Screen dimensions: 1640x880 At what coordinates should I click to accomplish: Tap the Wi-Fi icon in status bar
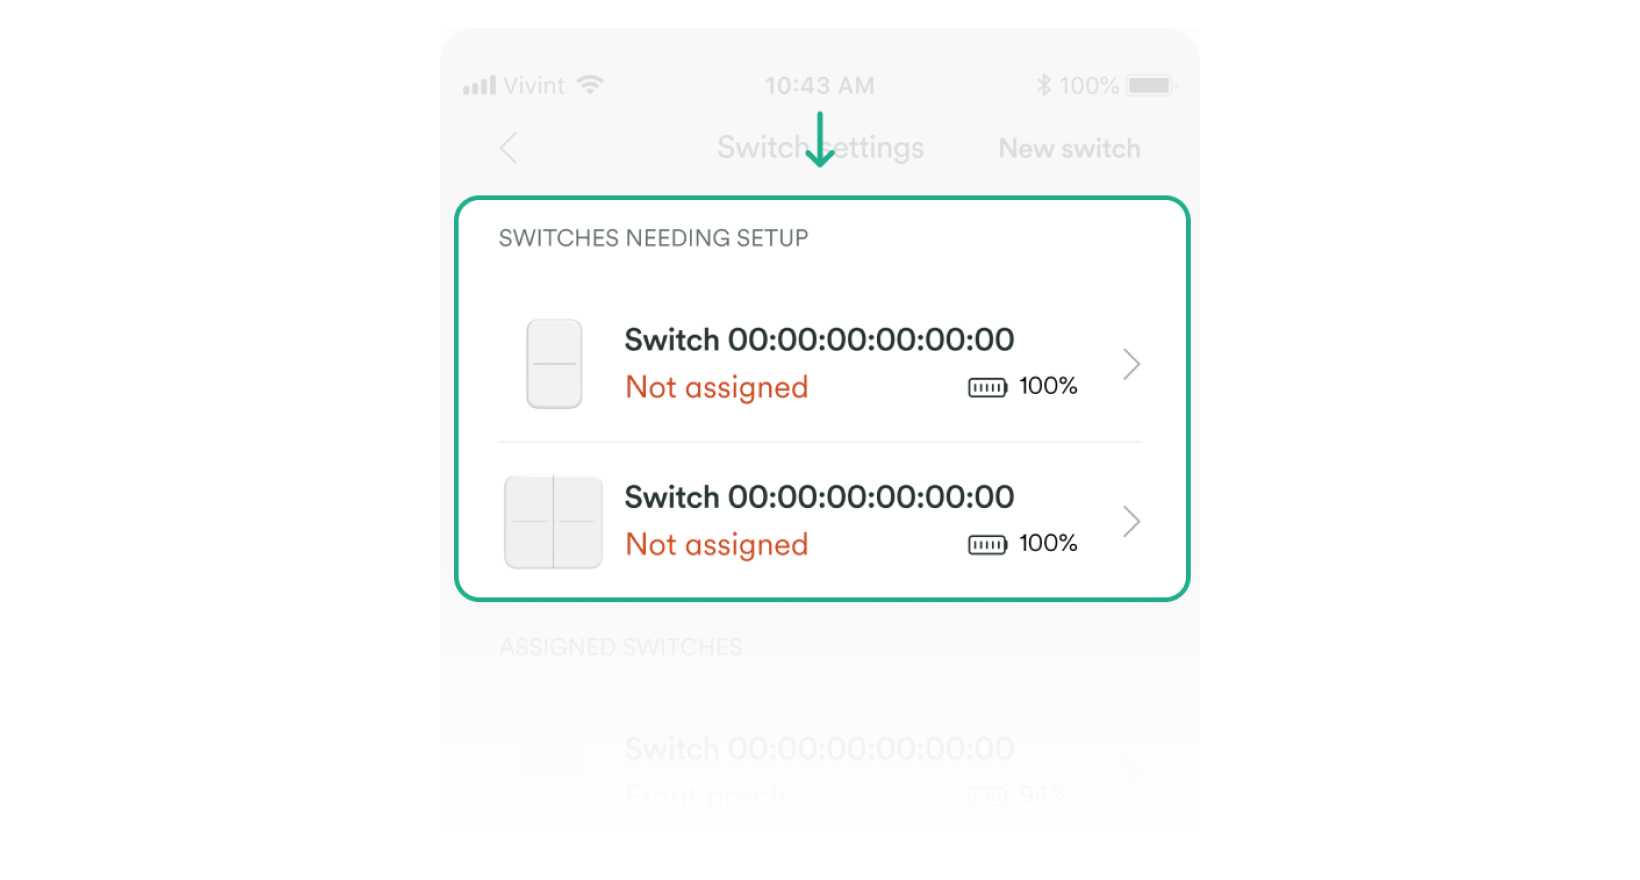point(590,85)
